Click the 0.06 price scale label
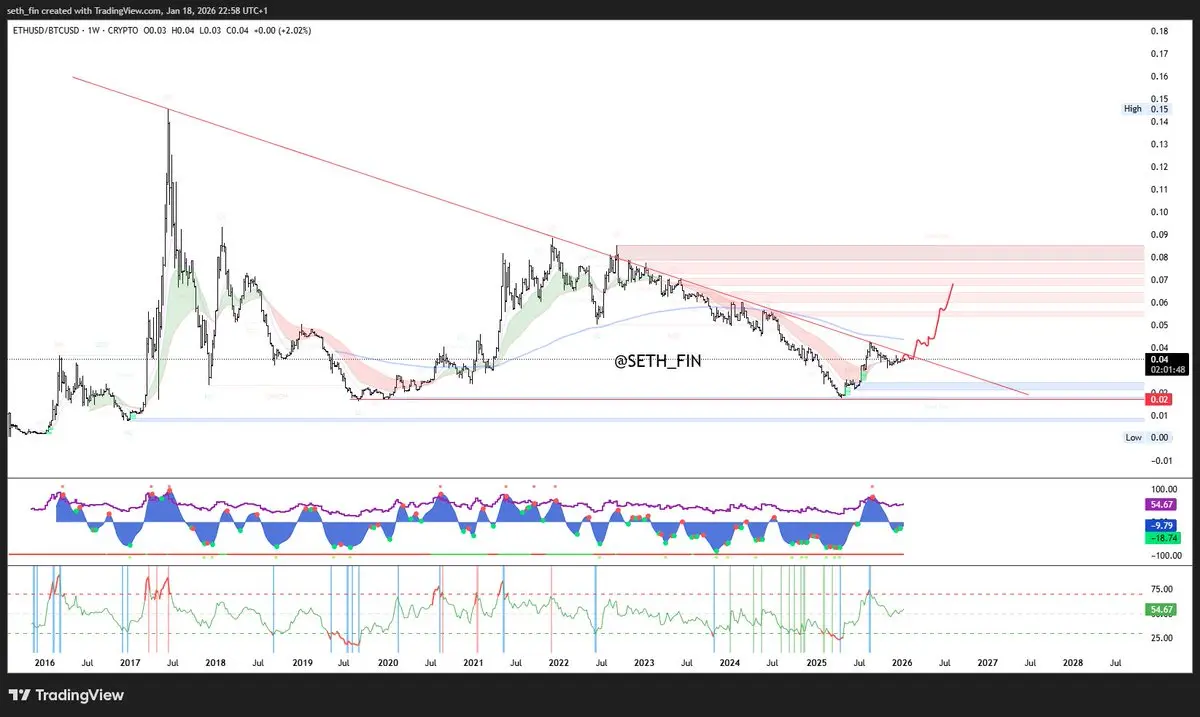This screenshot has height=717, width=1200. (1159, 303)
